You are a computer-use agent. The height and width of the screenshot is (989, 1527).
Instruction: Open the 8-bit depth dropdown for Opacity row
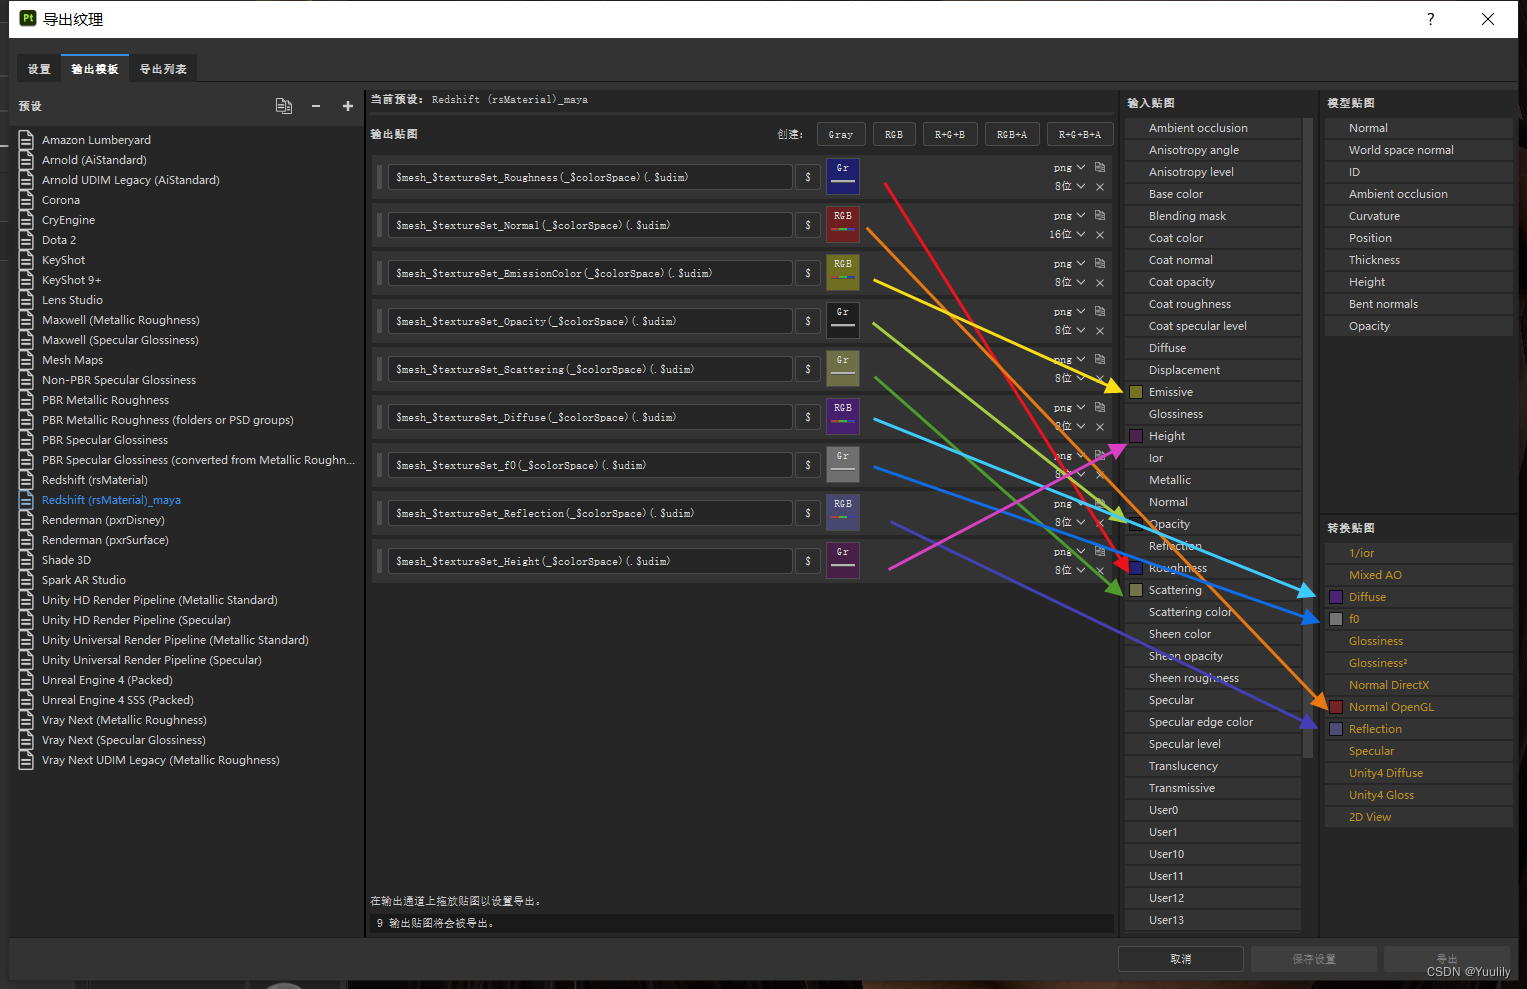point(1069,330)
